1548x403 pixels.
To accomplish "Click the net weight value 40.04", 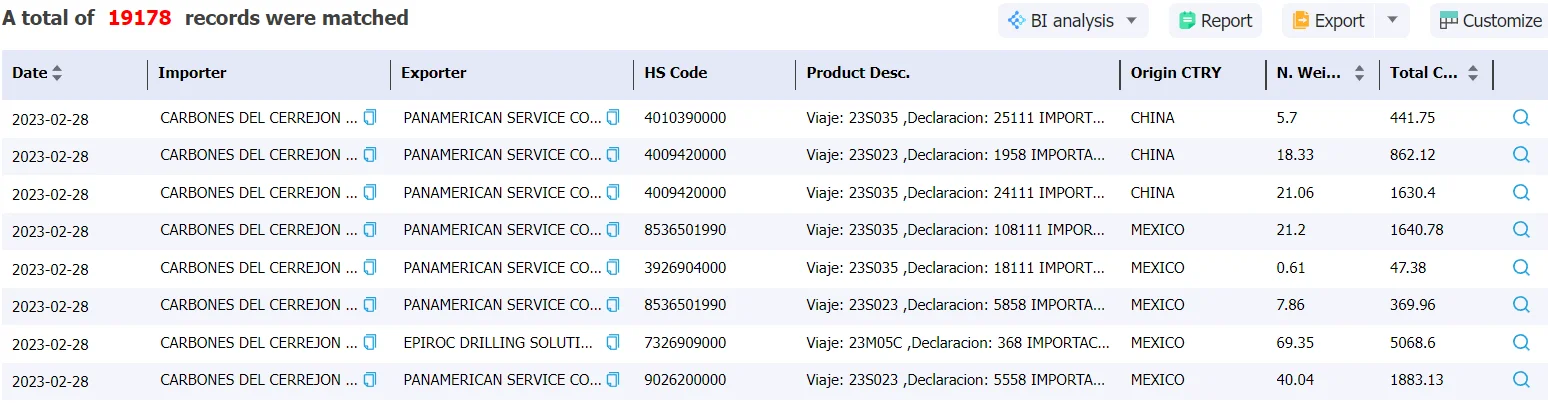I will click(1295, 380).
